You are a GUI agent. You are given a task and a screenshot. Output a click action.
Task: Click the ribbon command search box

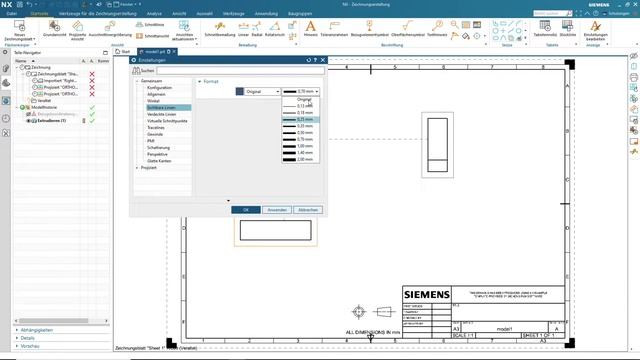click(x=553, y=13)
